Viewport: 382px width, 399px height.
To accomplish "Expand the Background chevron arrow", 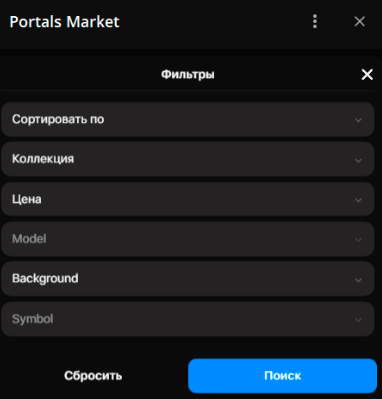I will pos(358,280).
